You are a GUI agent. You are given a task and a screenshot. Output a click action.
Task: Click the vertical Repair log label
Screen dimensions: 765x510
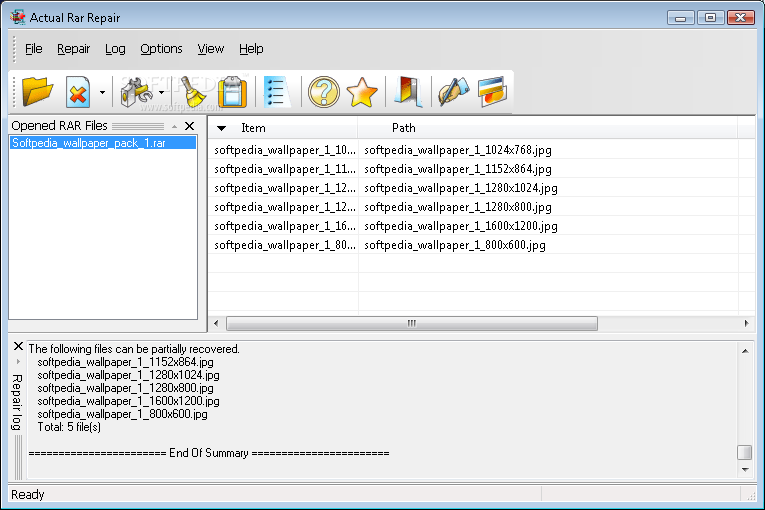17,402
